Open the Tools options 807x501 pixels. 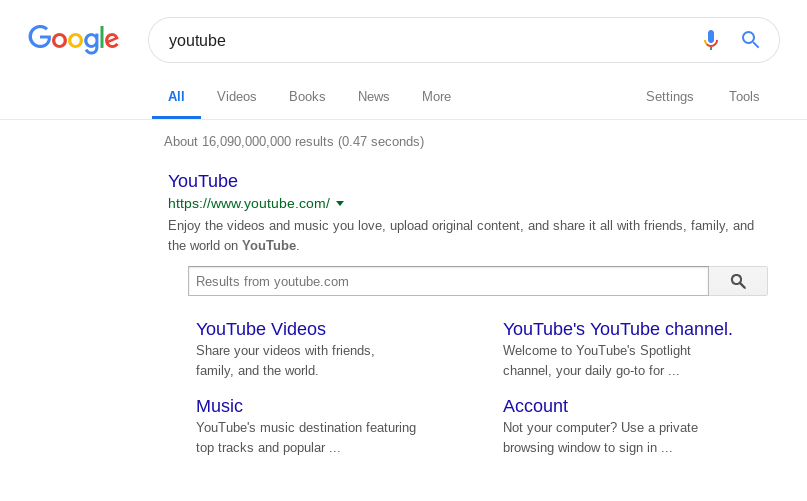click(744, 97)
